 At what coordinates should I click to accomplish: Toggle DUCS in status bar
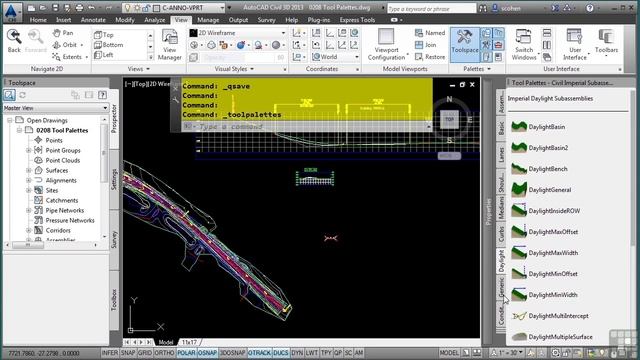click(x=281, y=353)
